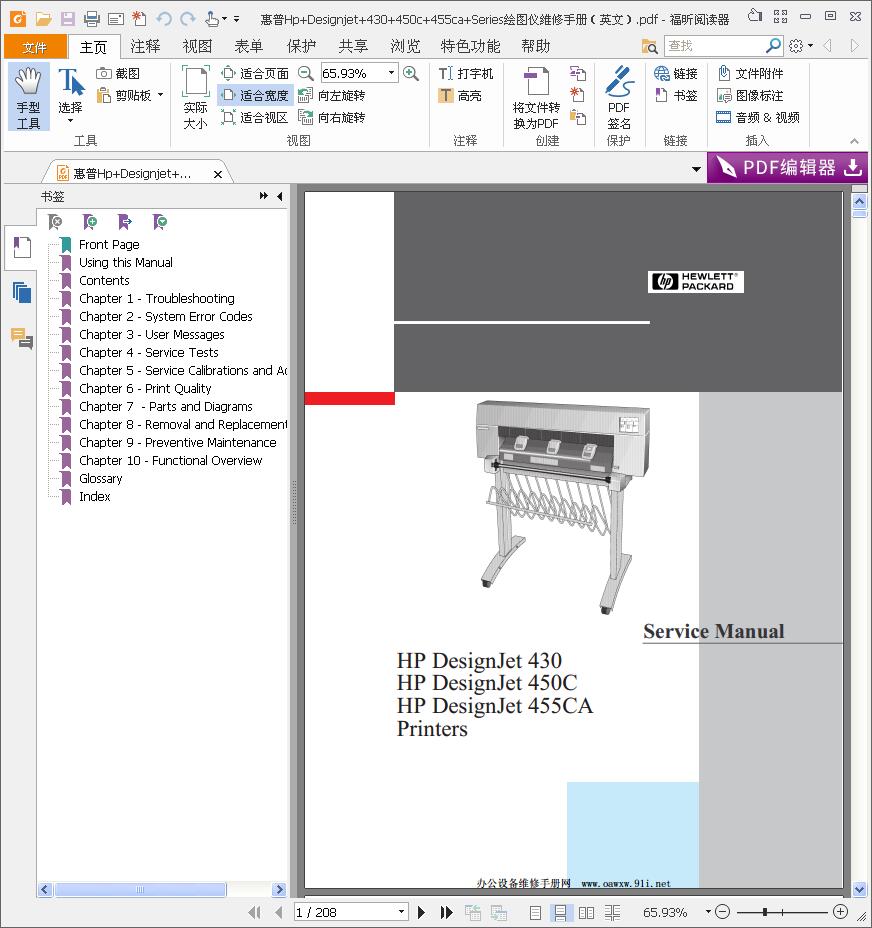872x928 pixels.
Task: Open the document tab list dropdown arrow
Action: pos(696,169)
